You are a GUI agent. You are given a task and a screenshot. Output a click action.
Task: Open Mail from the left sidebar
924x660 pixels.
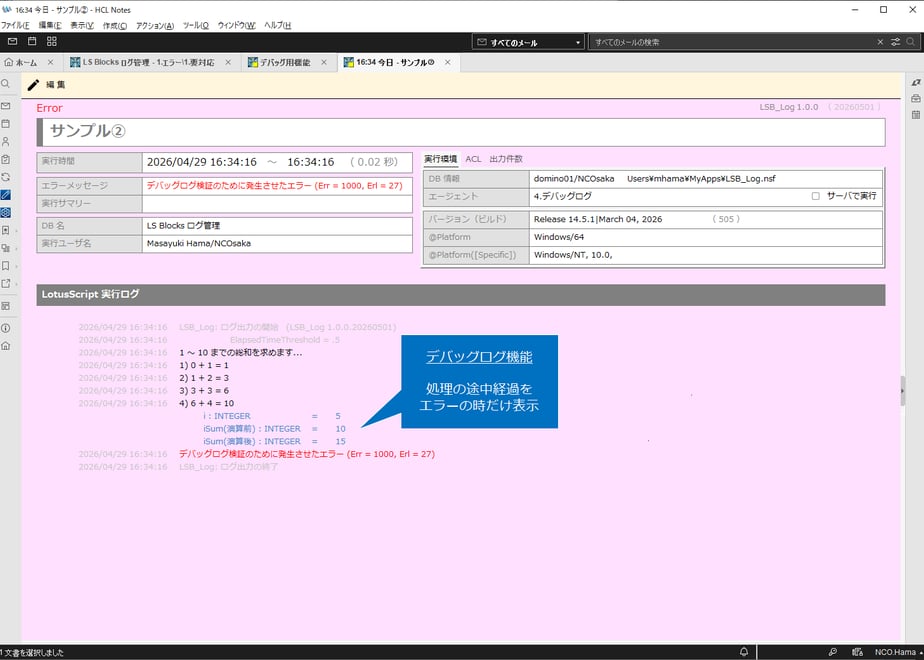[6, 106]
